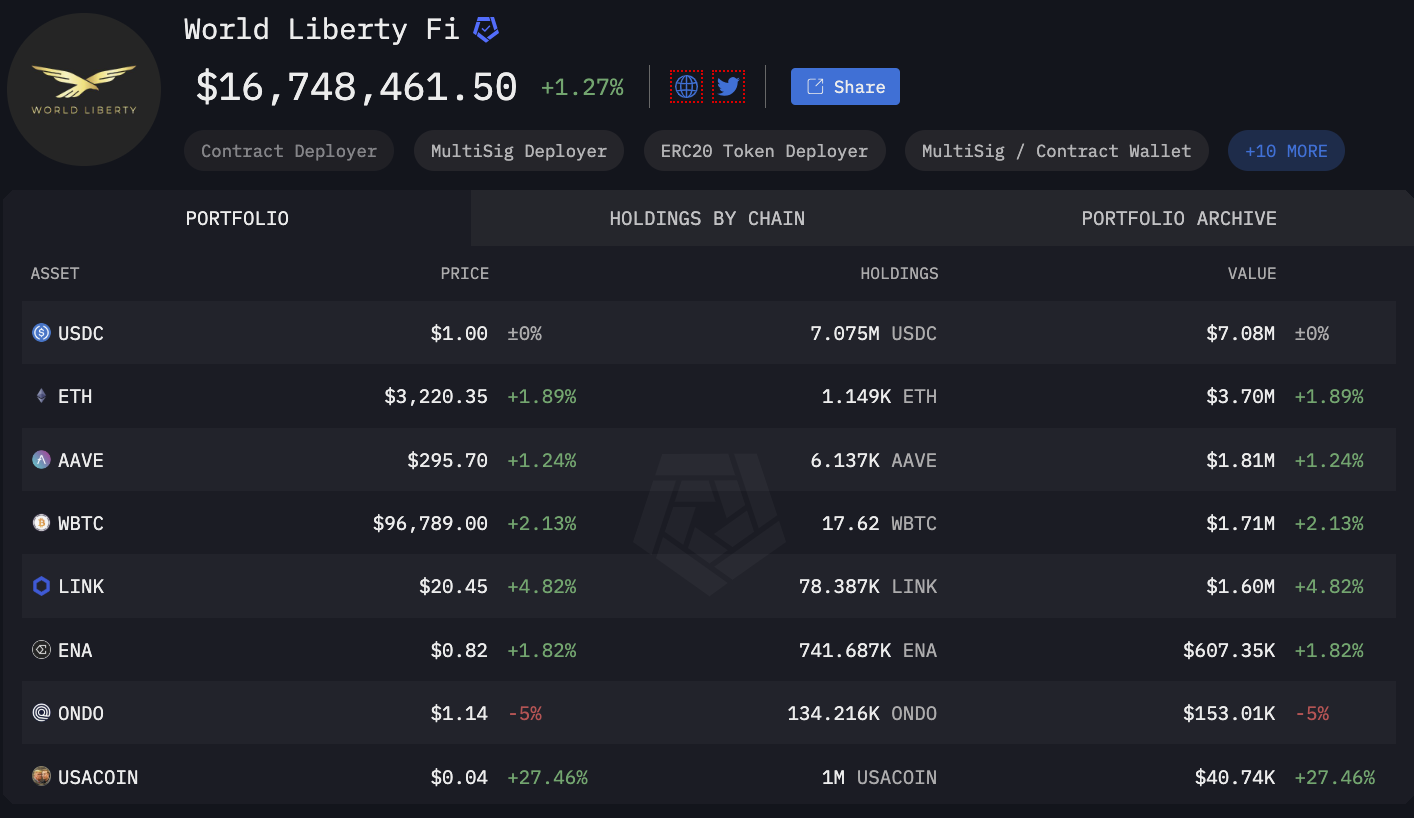This screenshot has height=818, width=1414.
Task: Click the World Liberty Fi entity title
Action: click(x=321, y=29)
